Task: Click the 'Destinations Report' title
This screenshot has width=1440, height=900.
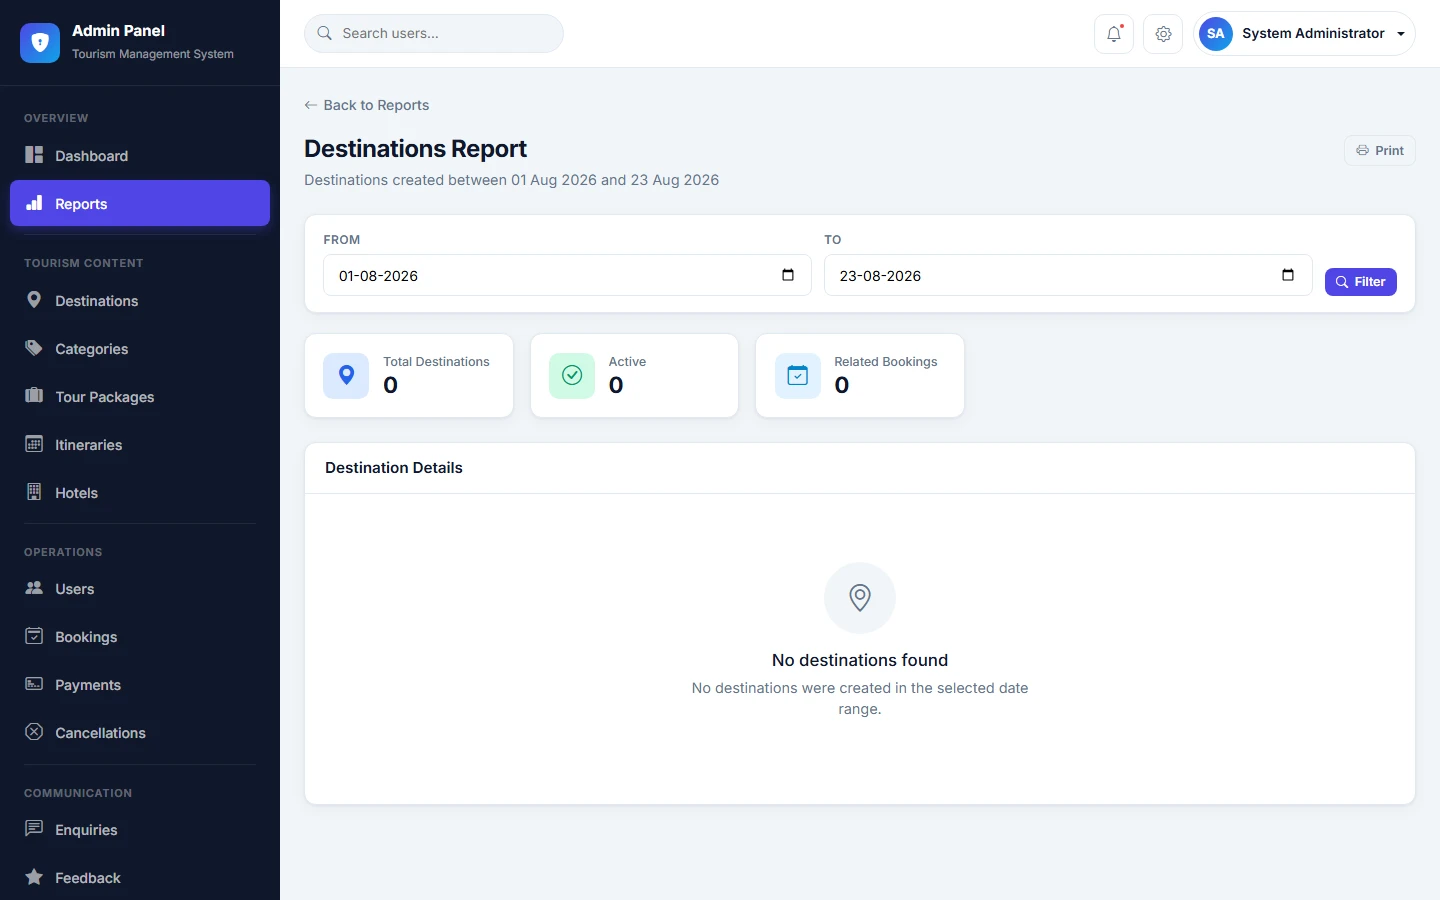Action: pos(415,149)
